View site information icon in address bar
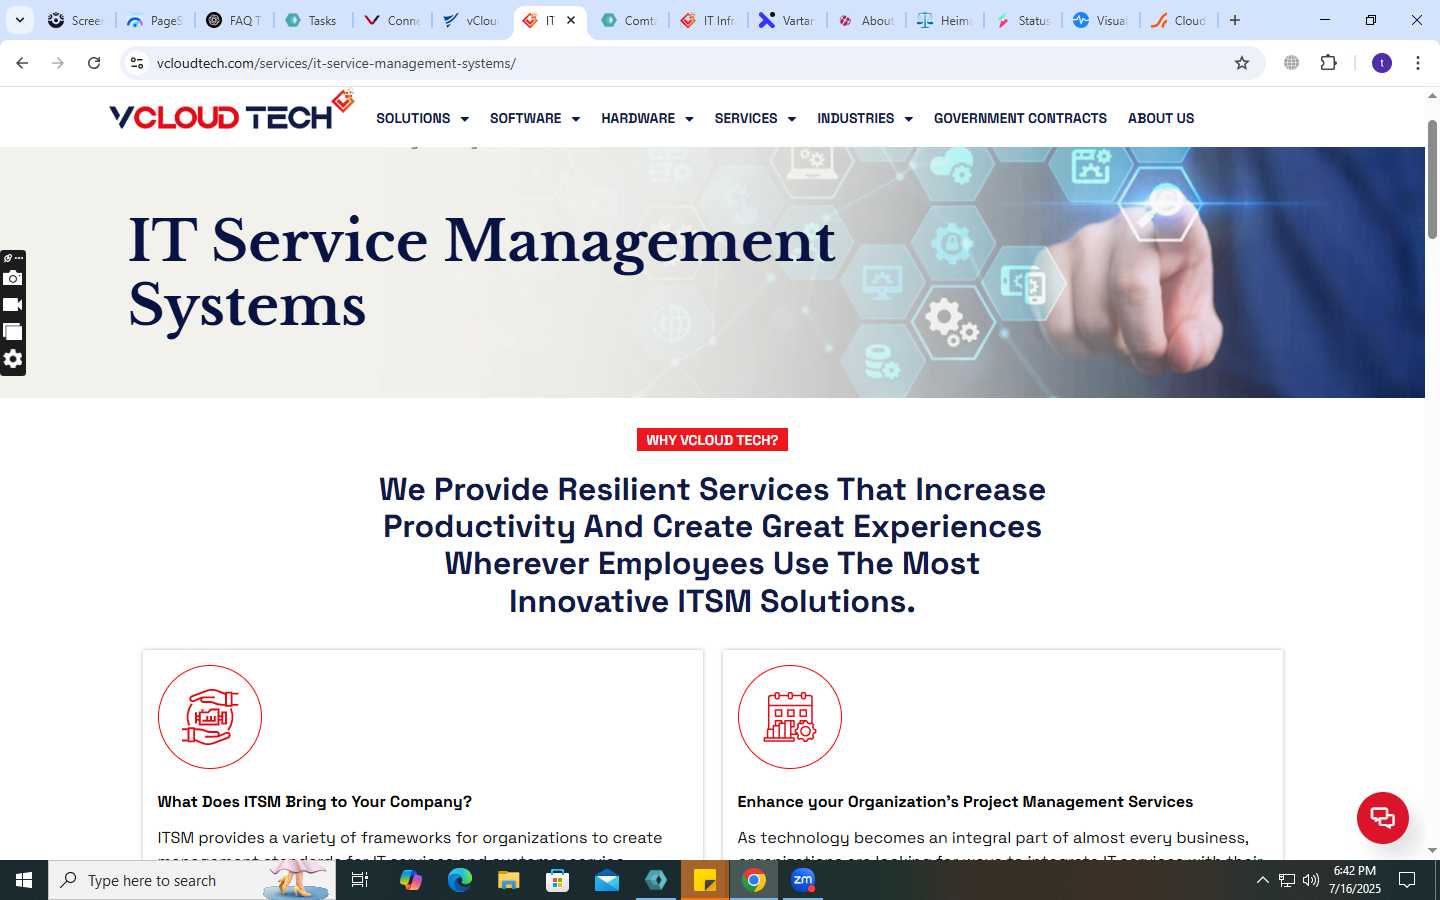 pyautogui.click(x=137, y=63)
